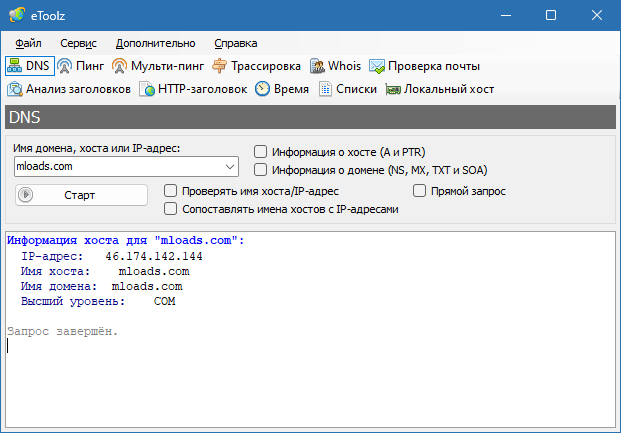Open the Мульти-пинг antenna icon

(x=119, y=66)
